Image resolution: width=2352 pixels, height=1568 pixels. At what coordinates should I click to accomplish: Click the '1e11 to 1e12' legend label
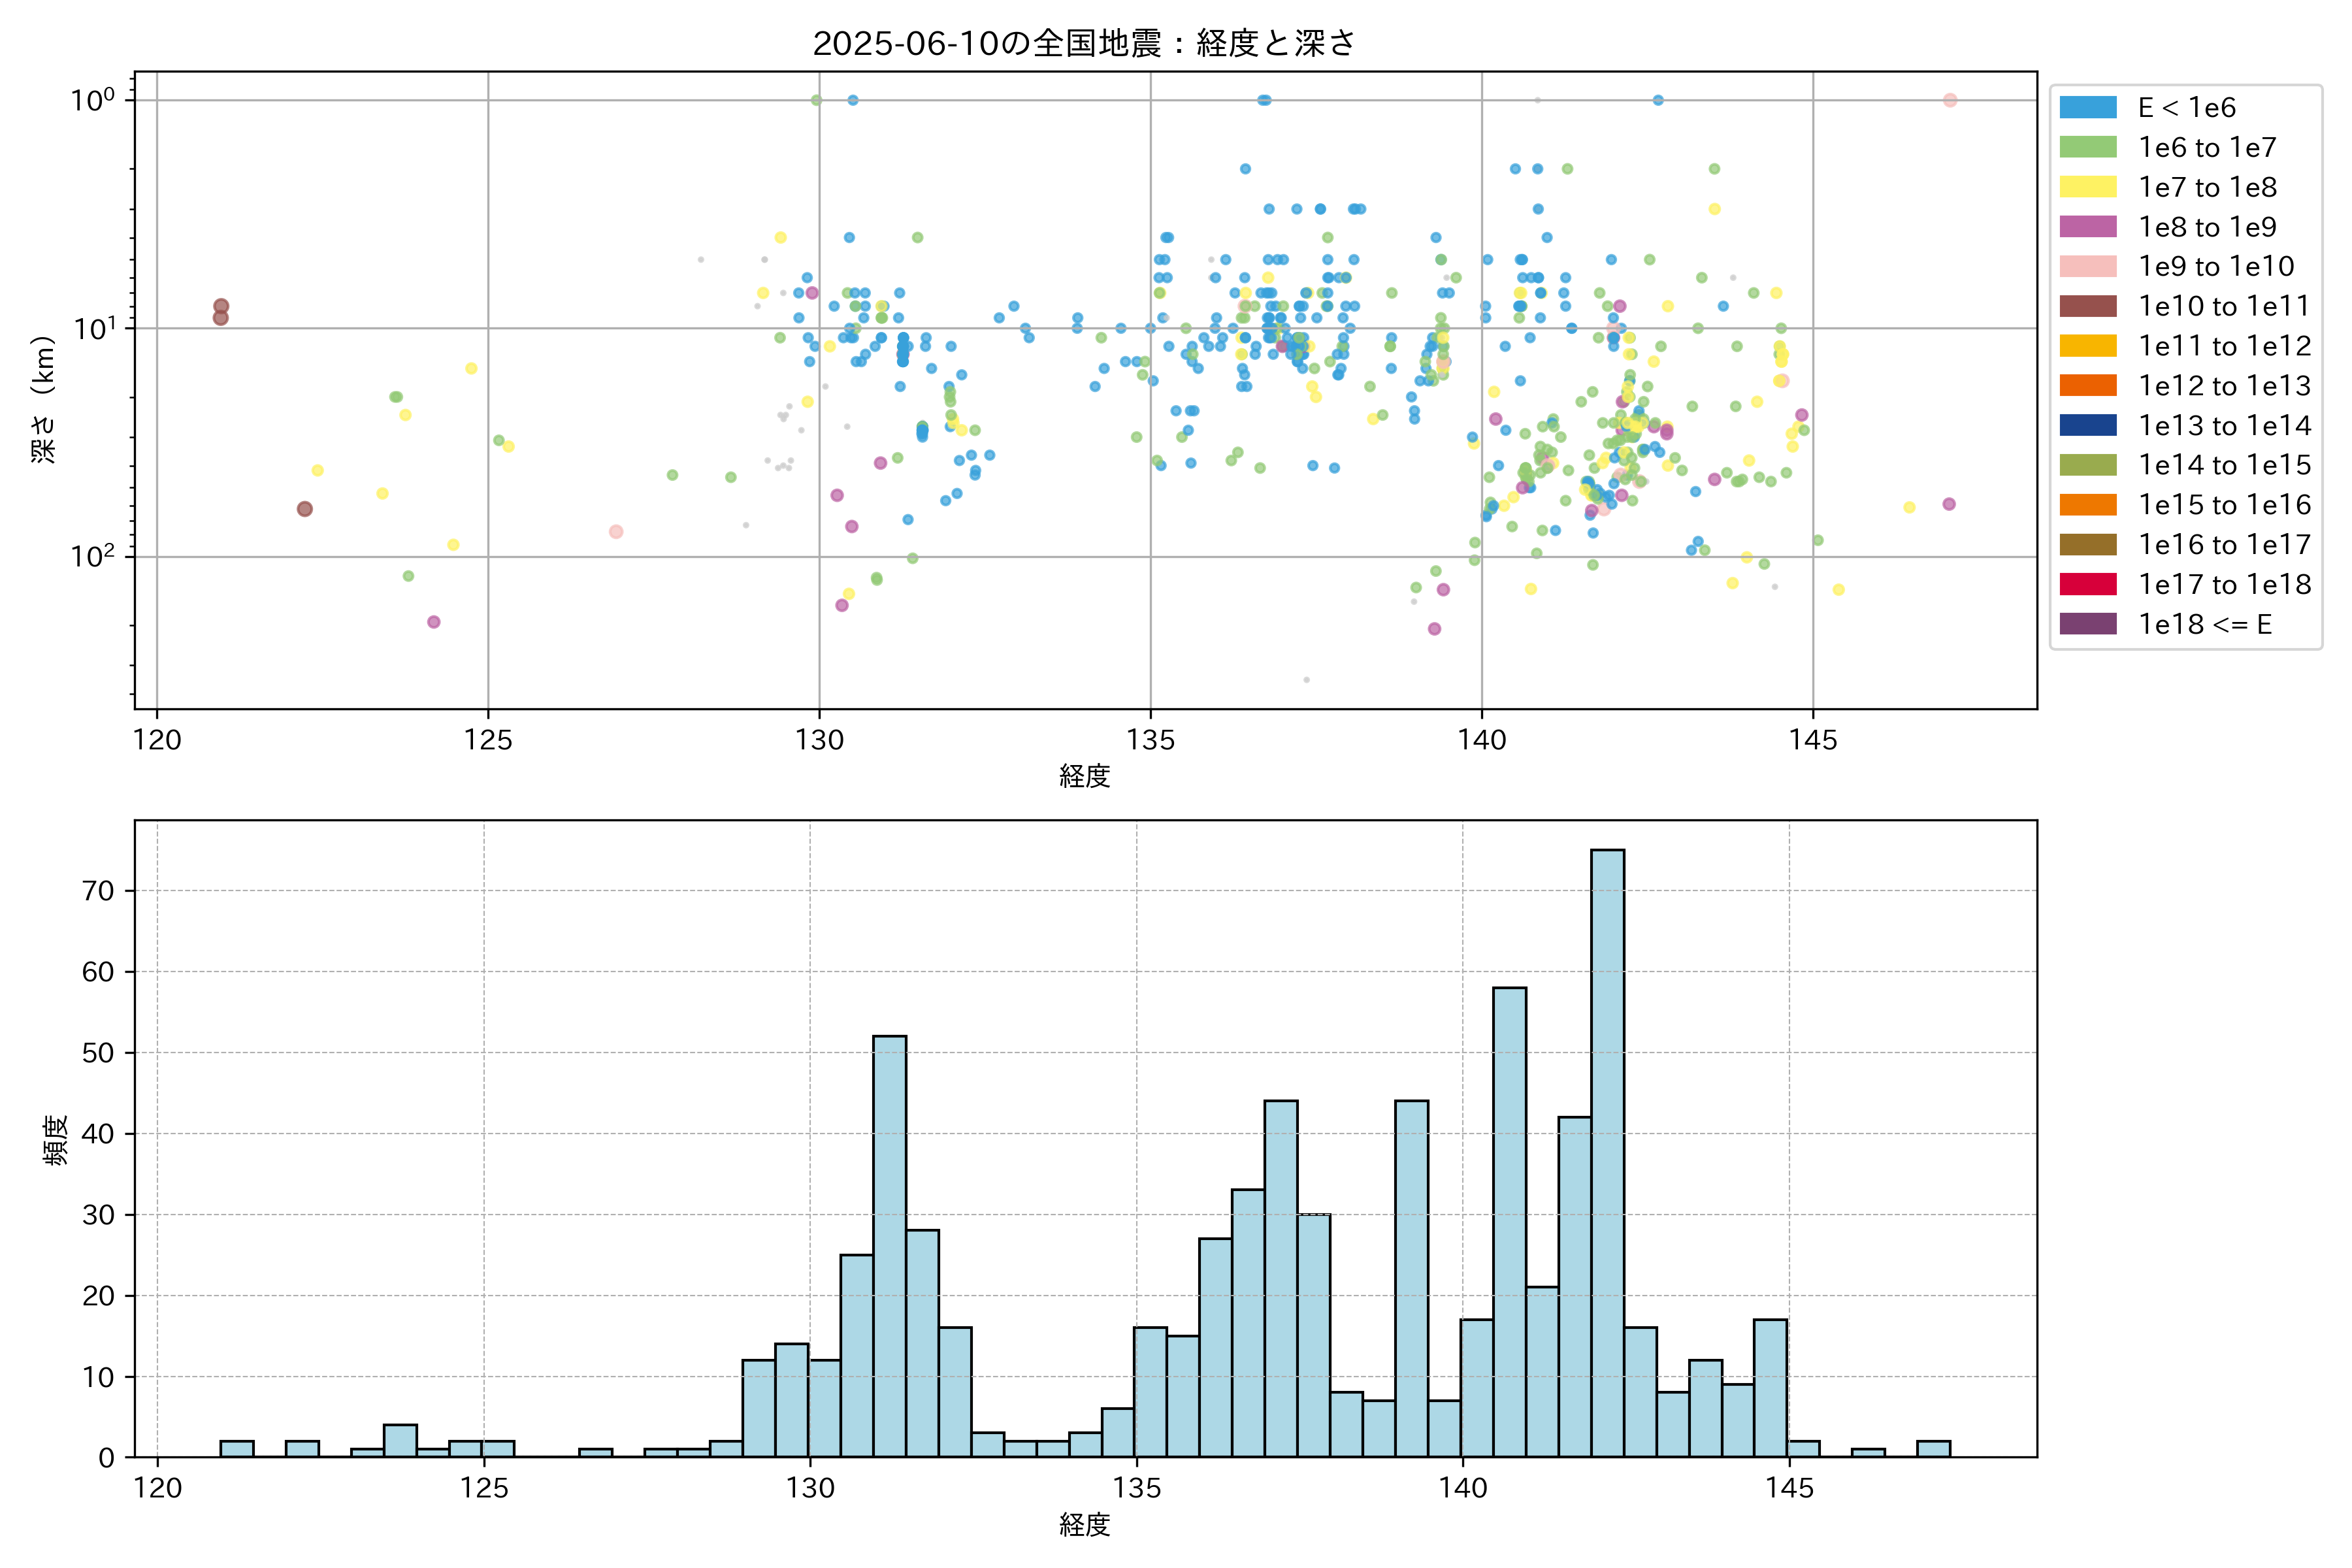[x=2224, y=346]
